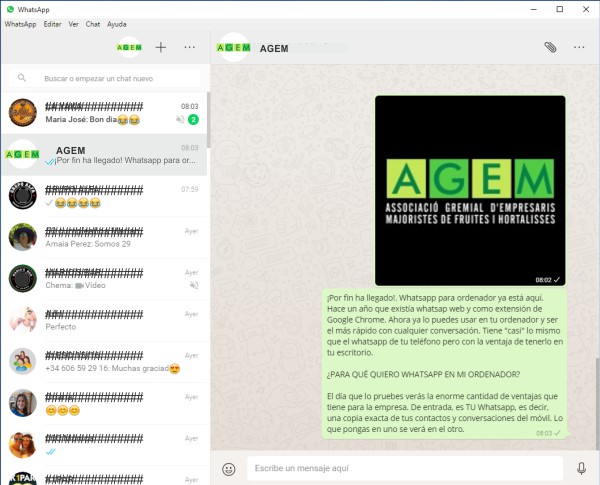Click AGEM contact avatar in conversation header
This screenshot has width=600, height=485.
233,48
